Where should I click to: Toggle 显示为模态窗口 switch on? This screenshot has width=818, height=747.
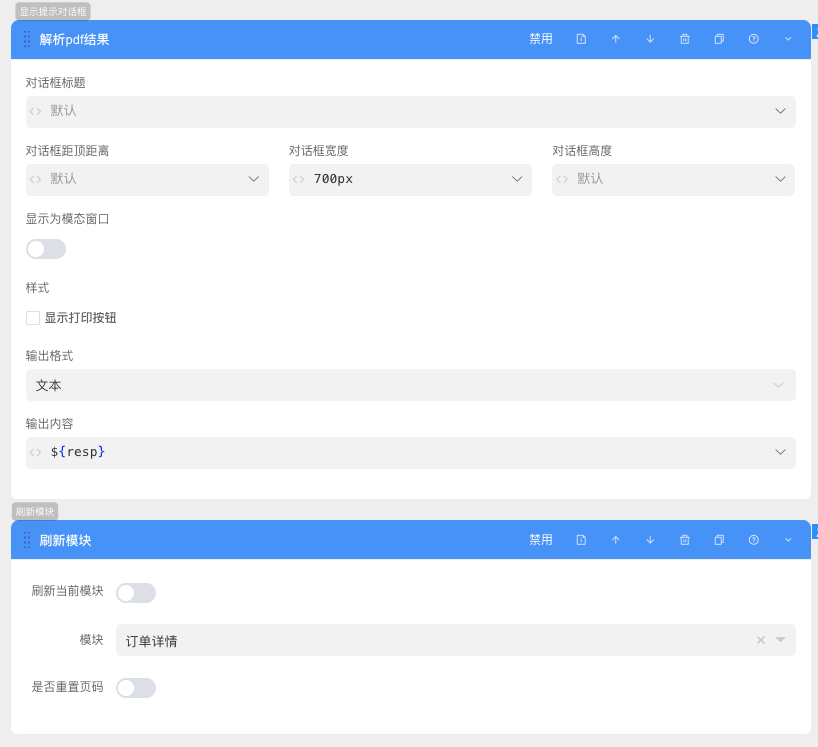45,248
